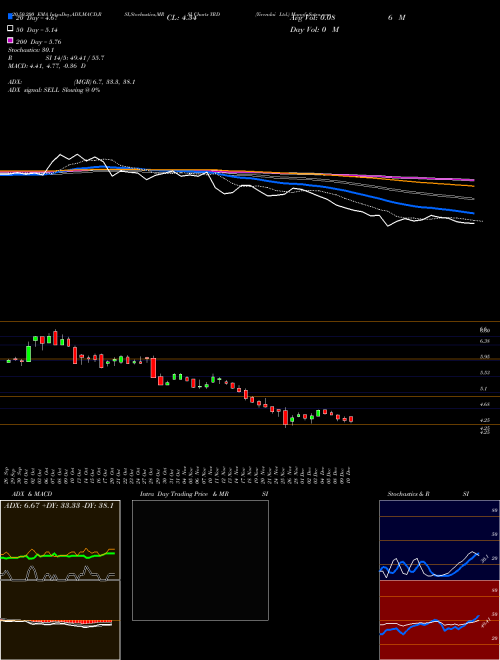Select the '50 Day = 5.14' legend text
The height and width of the screenshot is (660, 500).
tap(37, 30)
